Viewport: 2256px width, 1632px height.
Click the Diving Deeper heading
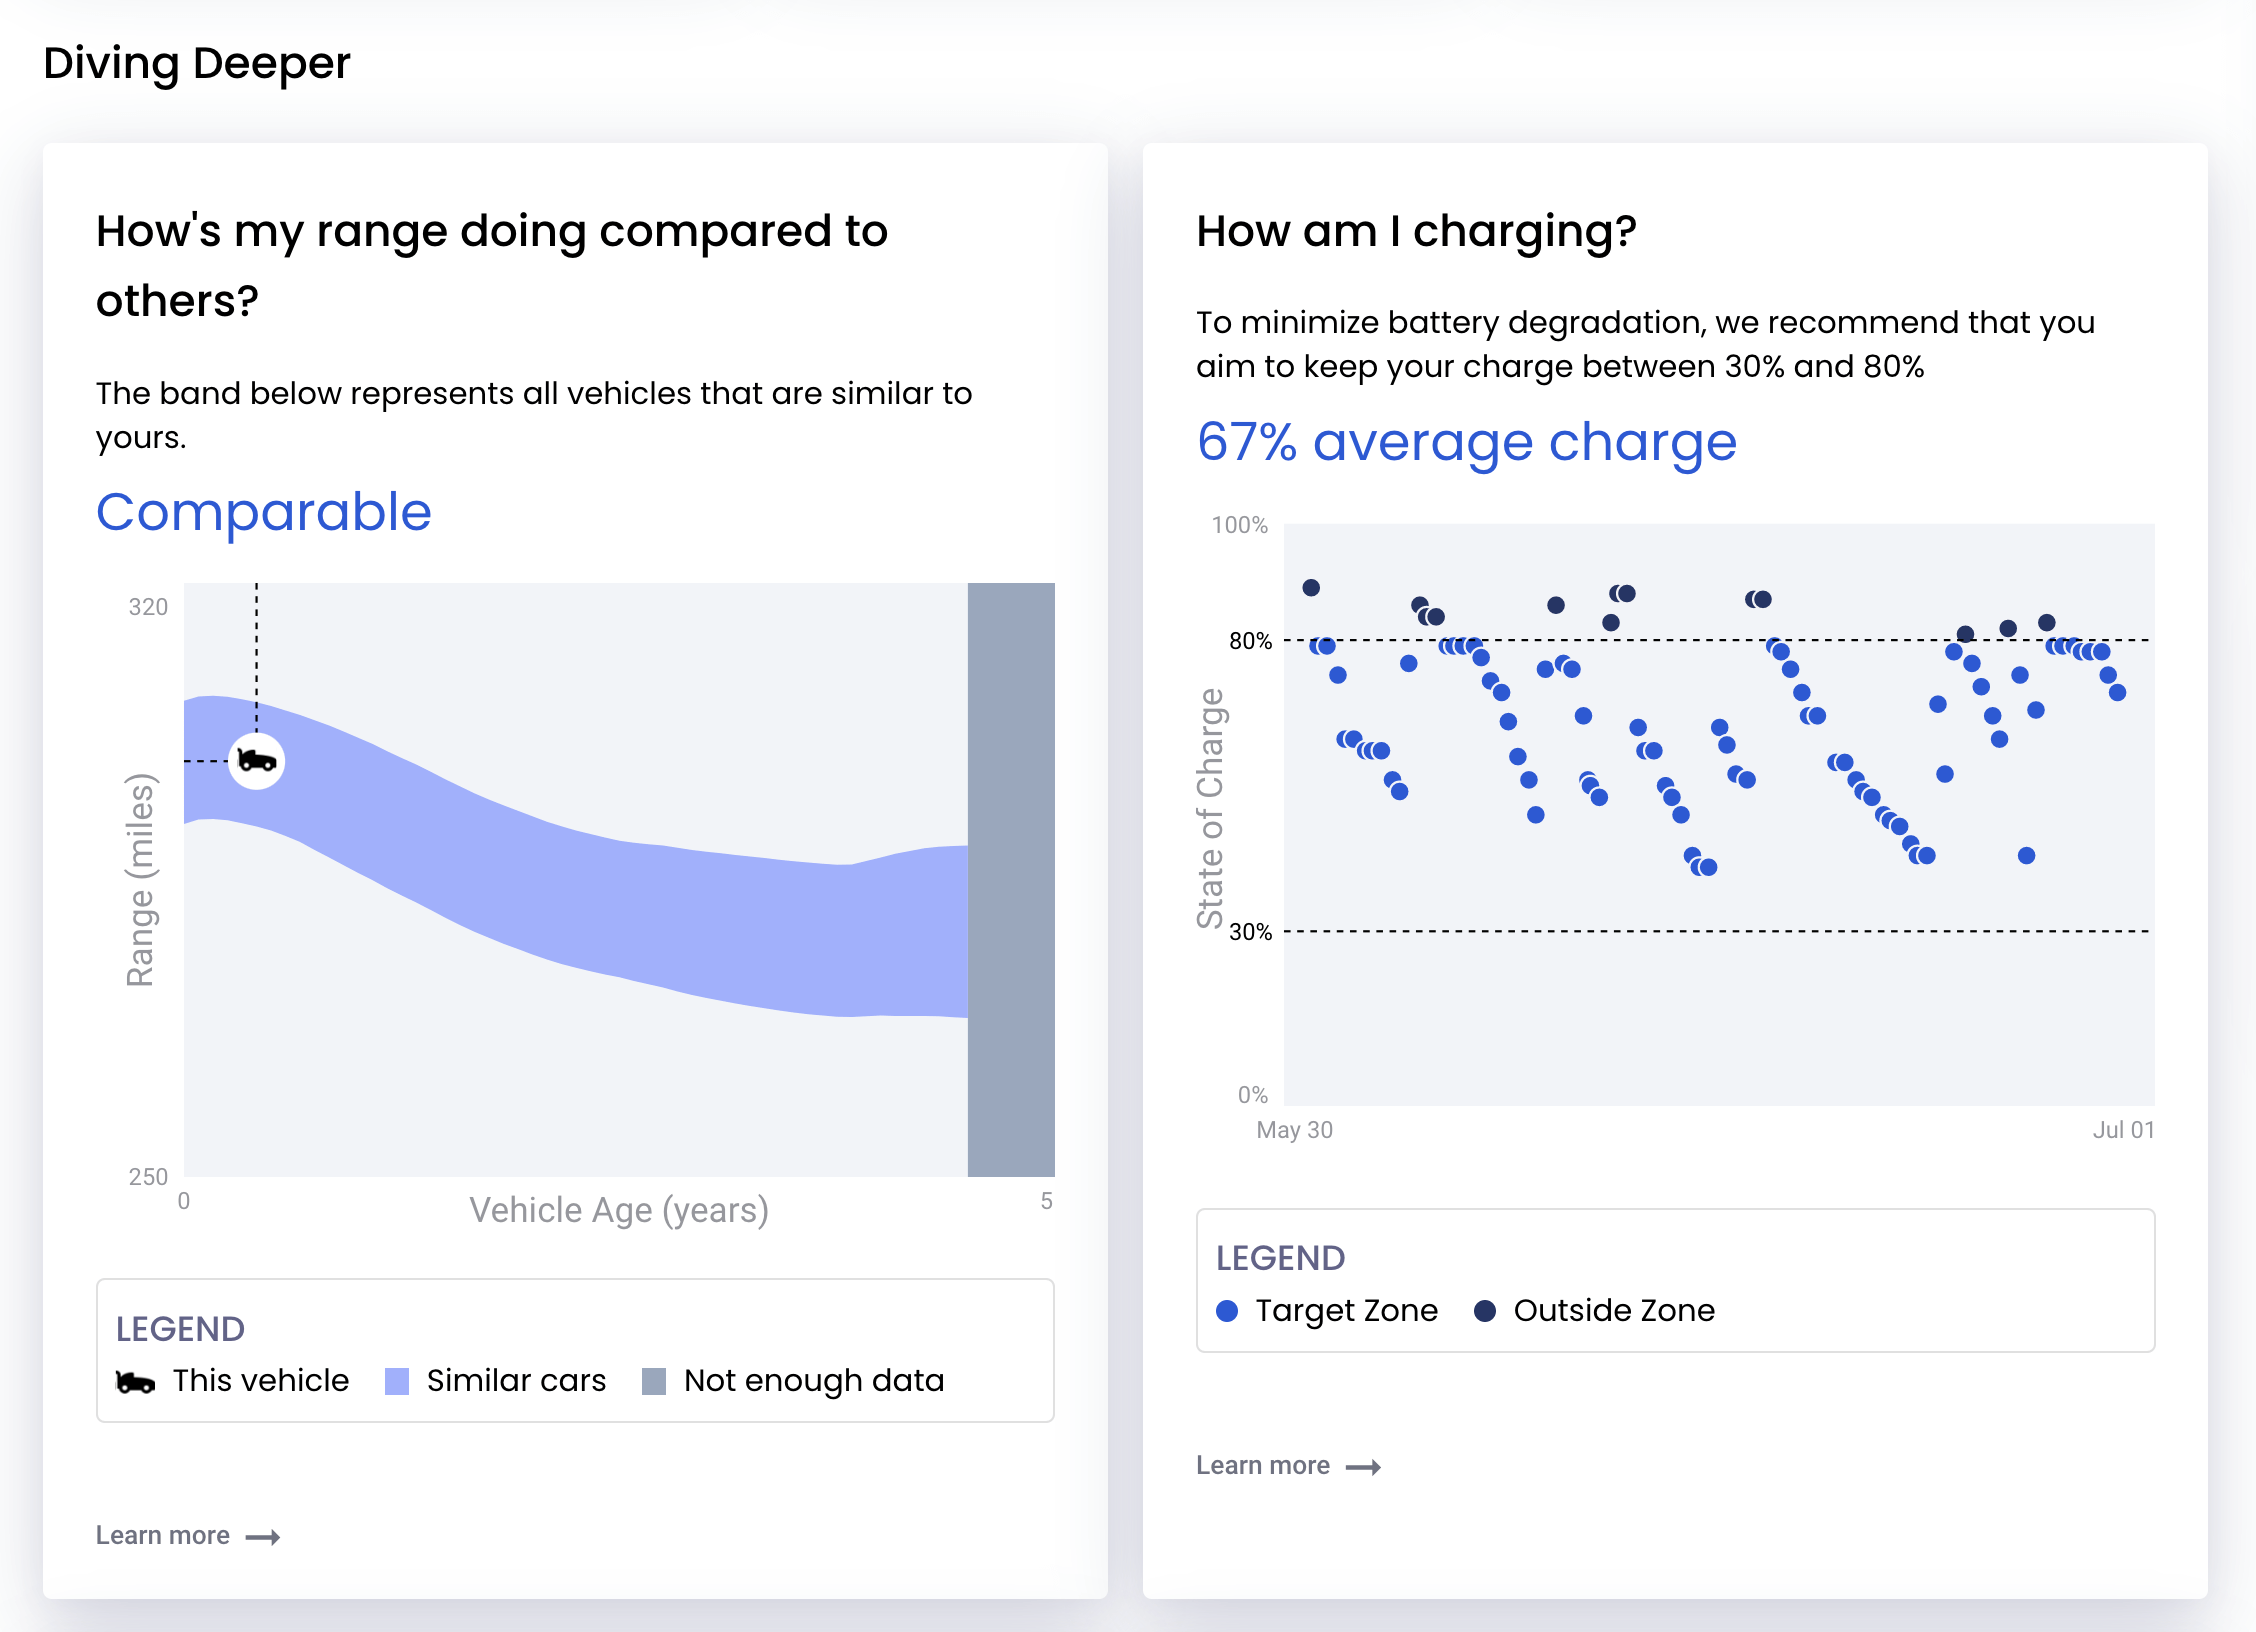[x=197, y=63]
